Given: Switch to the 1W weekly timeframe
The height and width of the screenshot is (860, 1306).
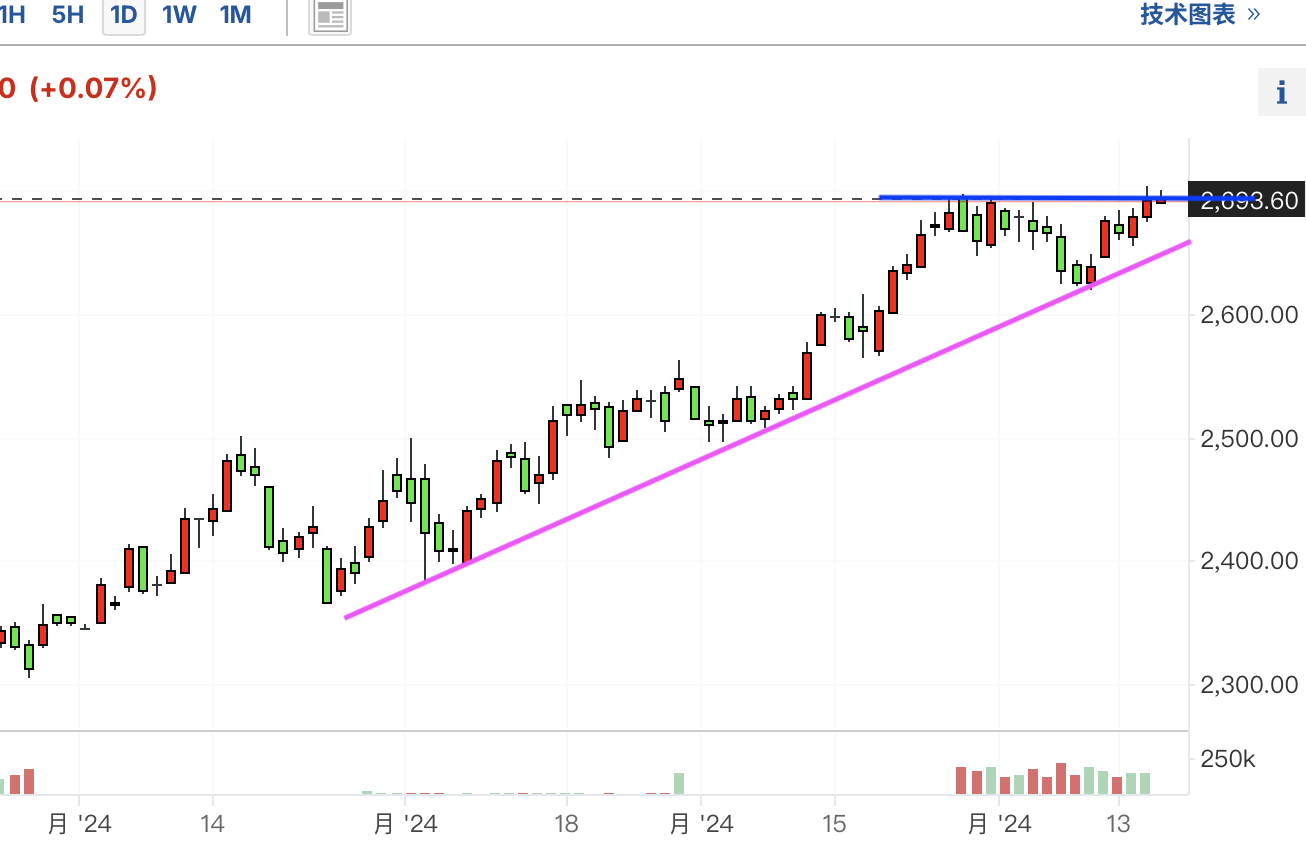Looking at the screenshot, I should tap(180, 15).
